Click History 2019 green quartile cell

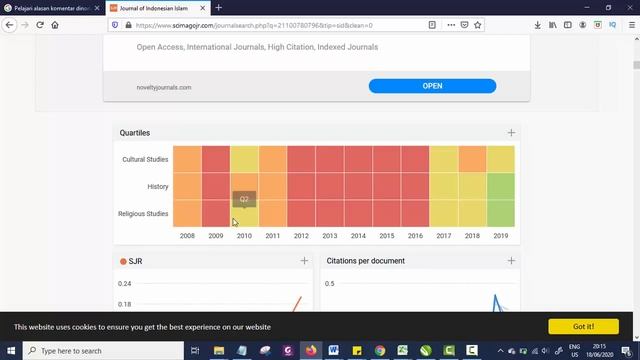coord(501,187)
